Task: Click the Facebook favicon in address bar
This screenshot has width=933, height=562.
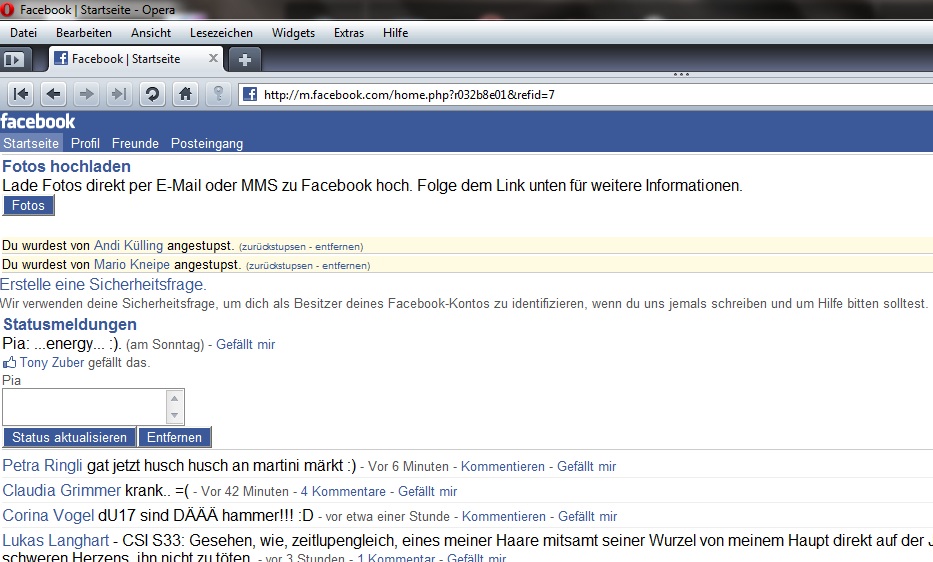Action: (250, 94)
